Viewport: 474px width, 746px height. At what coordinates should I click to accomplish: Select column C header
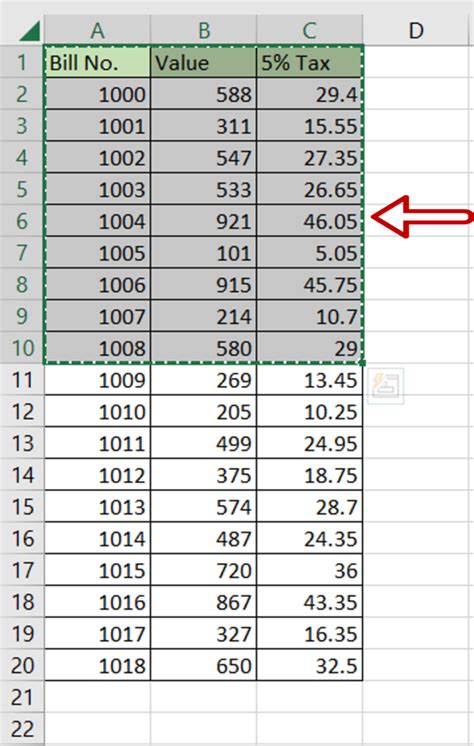309,30
